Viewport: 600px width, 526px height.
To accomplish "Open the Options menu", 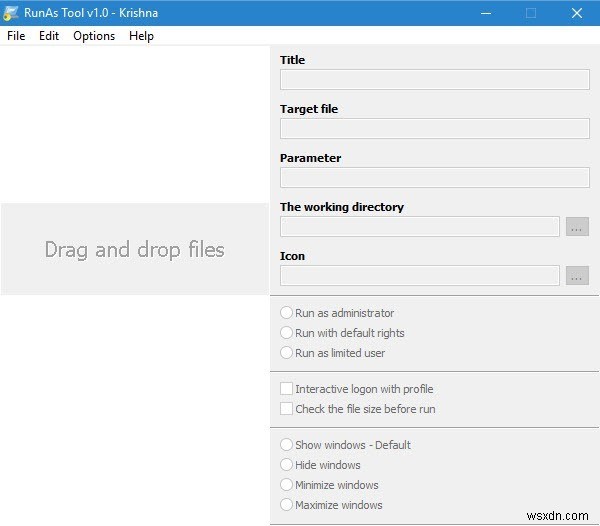I will pos(94,36).
